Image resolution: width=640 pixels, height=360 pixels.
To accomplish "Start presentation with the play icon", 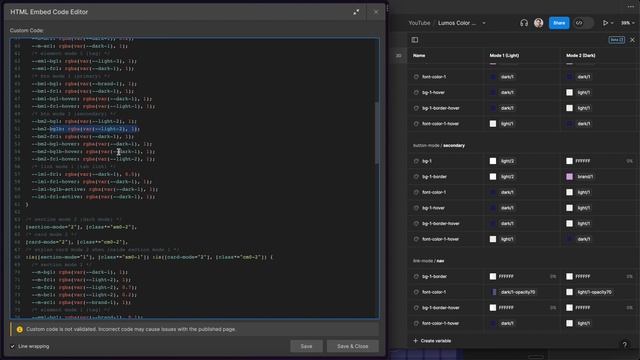I will 605,23.
